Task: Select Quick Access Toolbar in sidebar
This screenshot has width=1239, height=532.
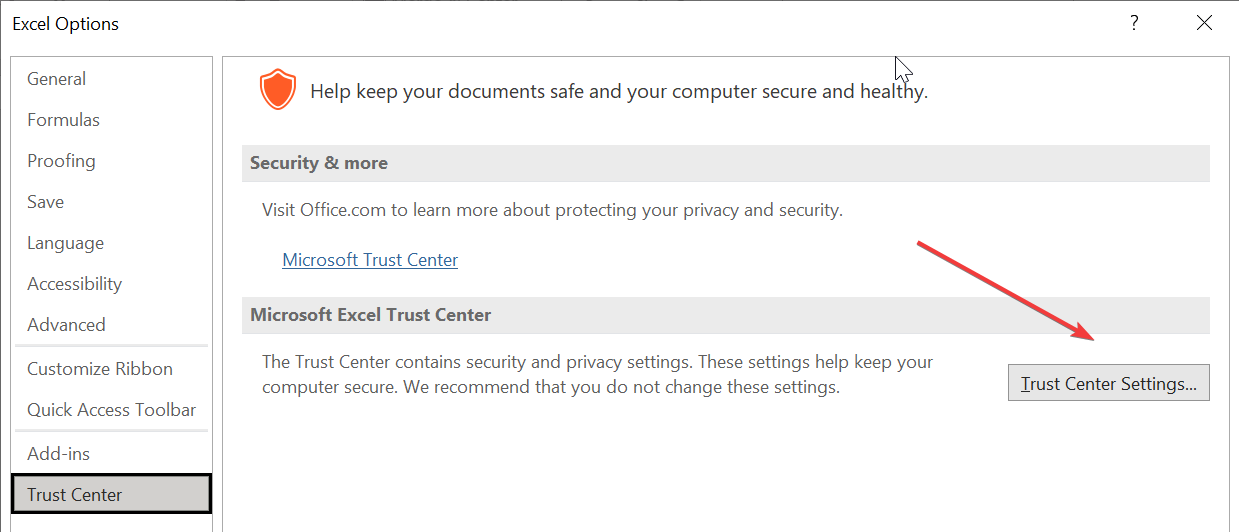Action: pyautogui.click(x=111, y=410)
